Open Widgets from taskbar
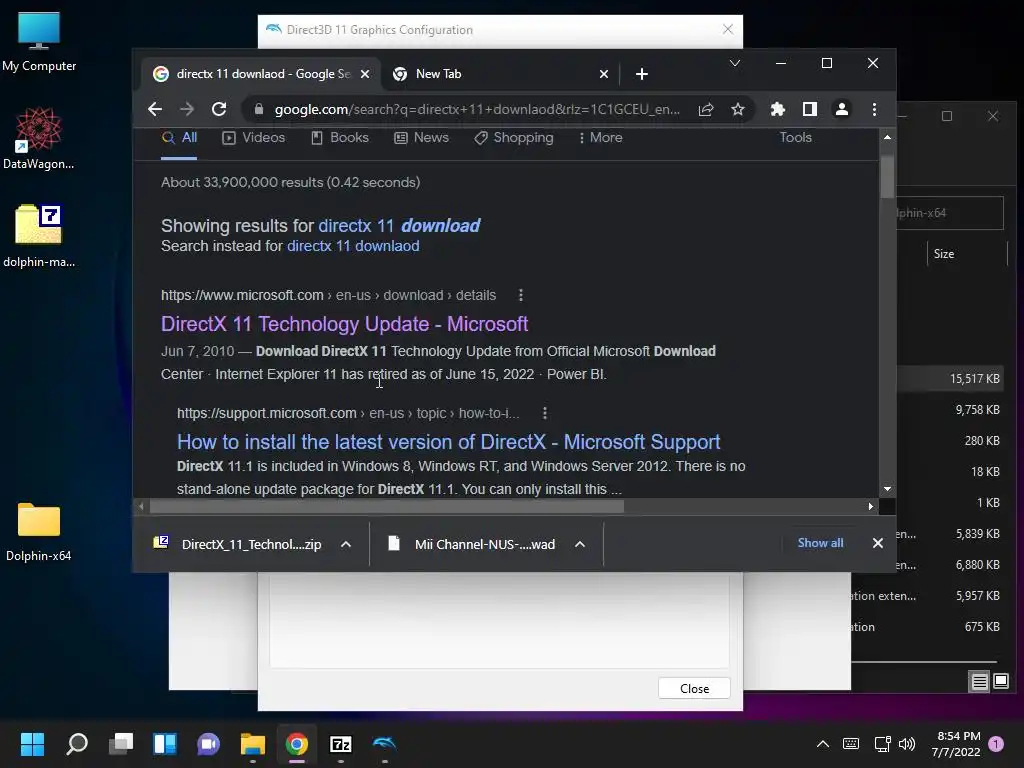Screen dimensions: 1024x768 [165, 744]
